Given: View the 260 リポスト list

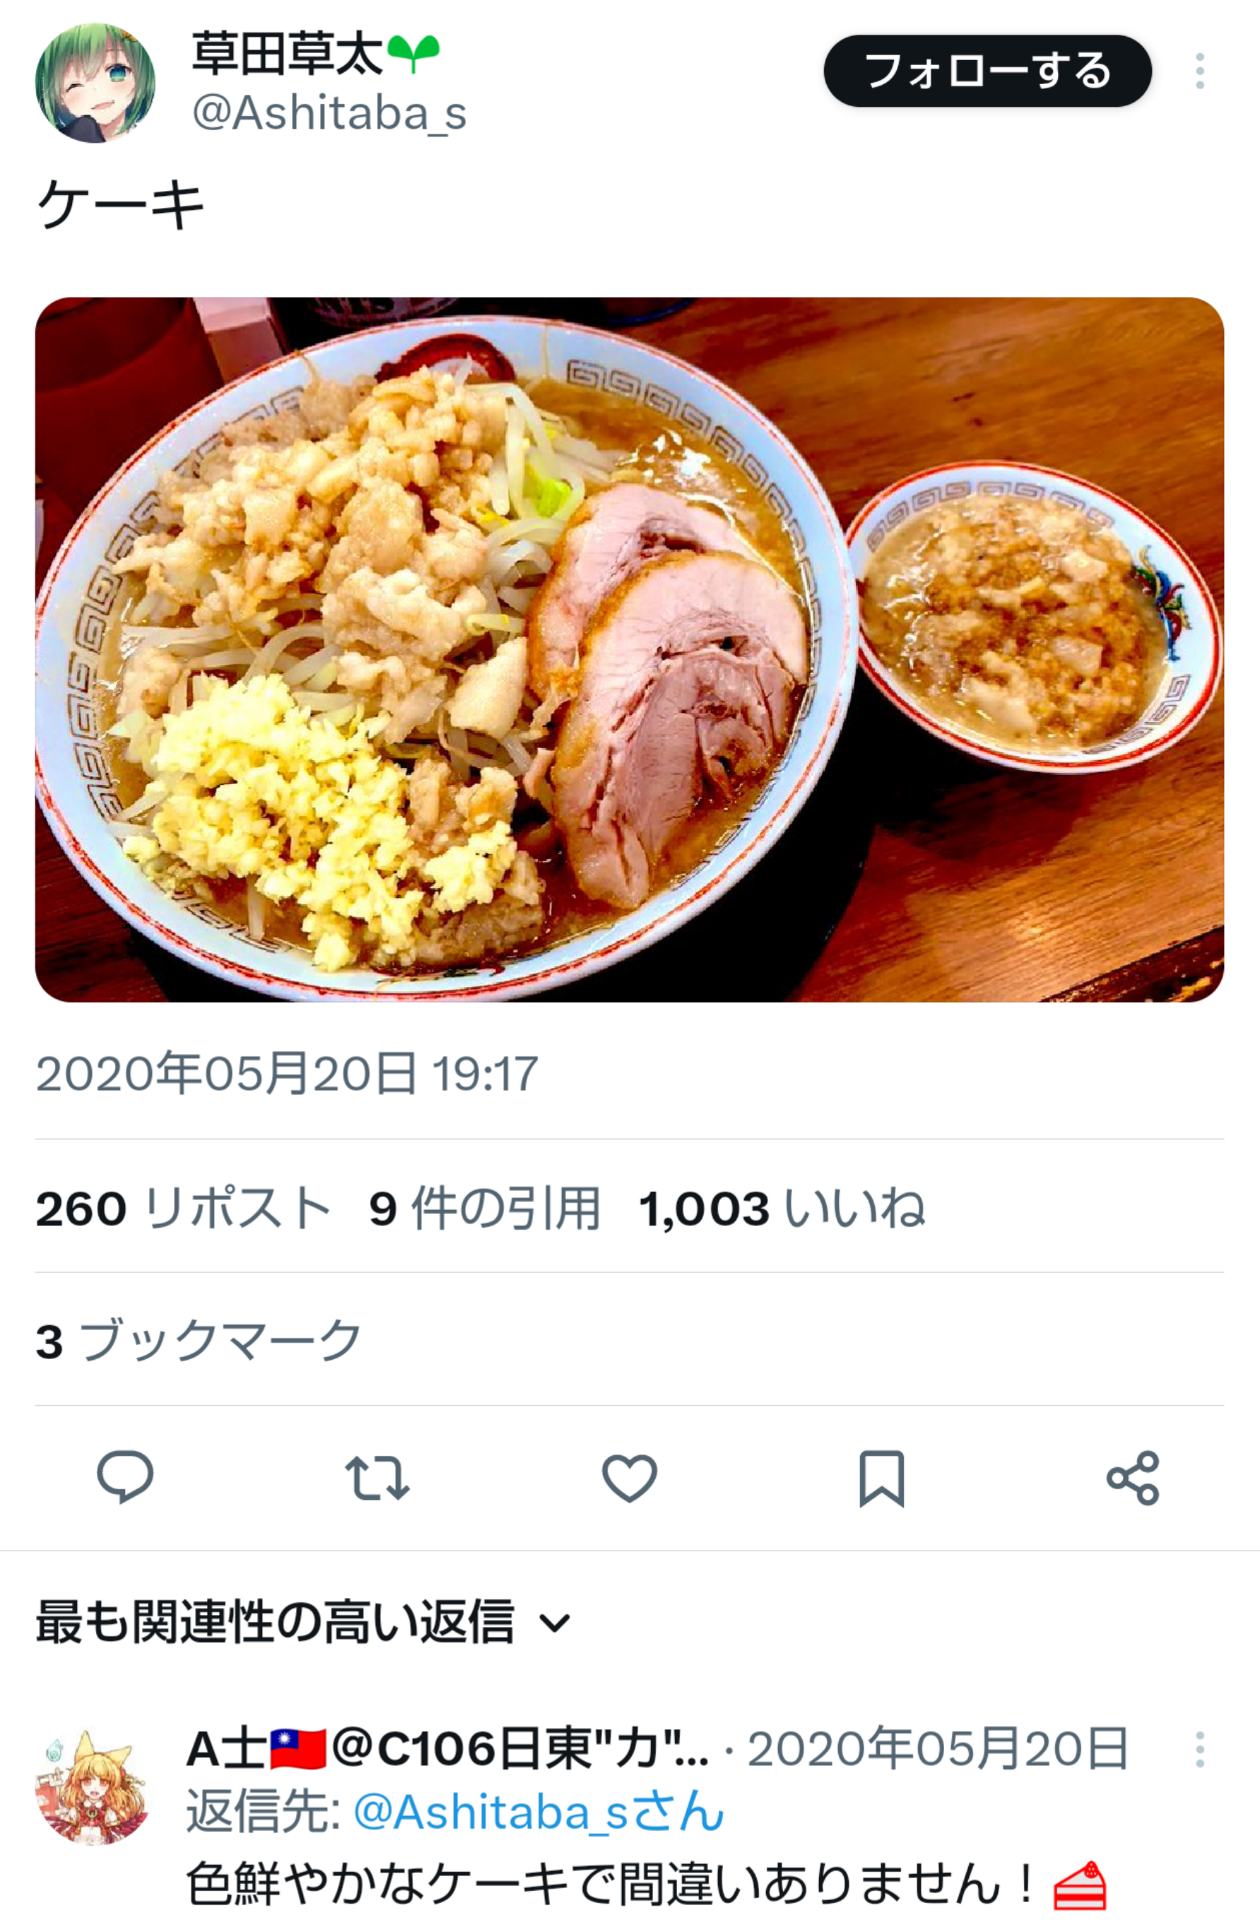Looking at the screenshot, I should coord(183,1208).
